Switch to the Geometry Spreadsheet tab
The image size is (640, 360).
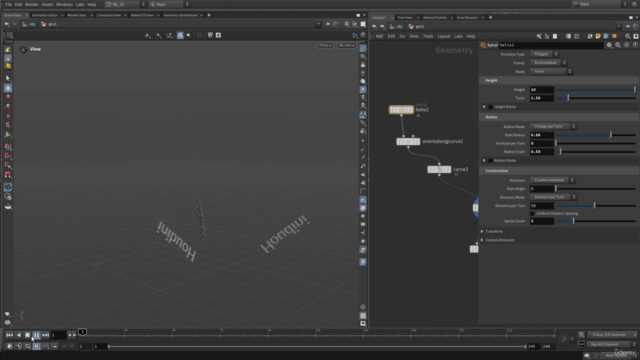point(180,15)
